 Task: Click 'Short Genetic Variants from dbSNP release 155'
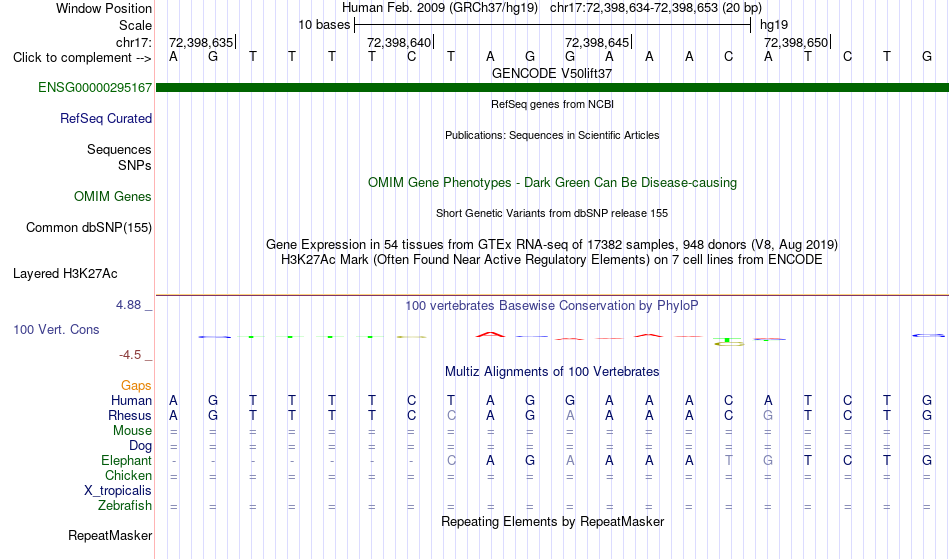tap(552, 213)
